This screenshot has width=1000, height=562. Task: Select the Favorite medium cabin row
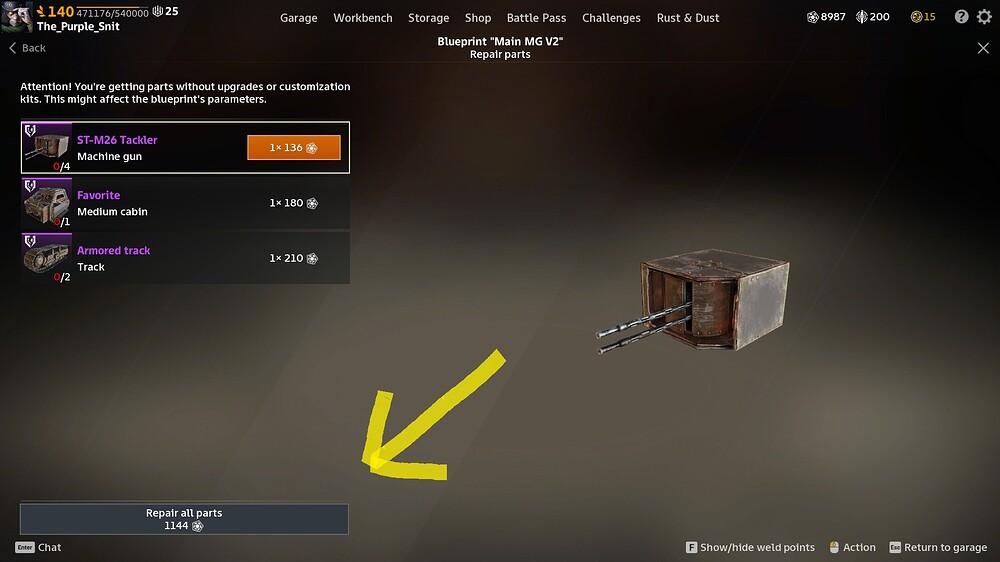(x=185, y=203)
